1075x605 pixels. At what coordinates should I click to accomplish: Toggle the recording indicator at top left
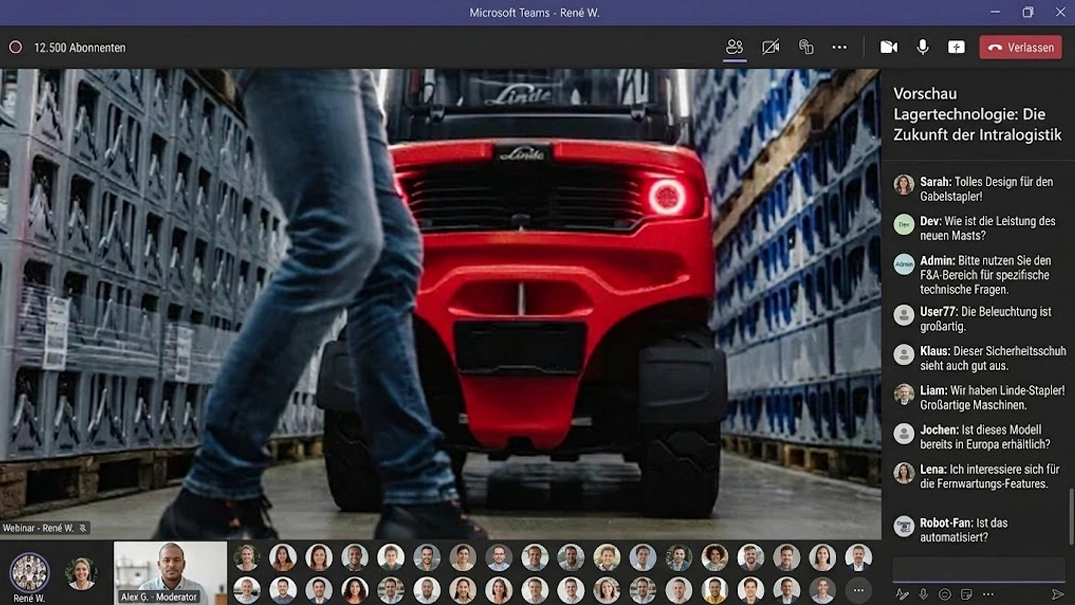coord(15,47)
